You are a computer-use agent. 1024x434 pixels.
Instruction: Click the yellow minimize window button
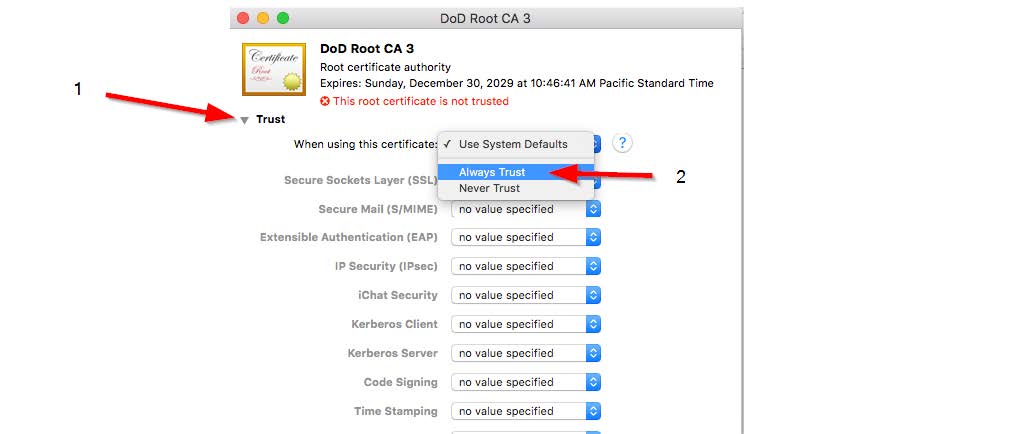click(x=263, y=18)
